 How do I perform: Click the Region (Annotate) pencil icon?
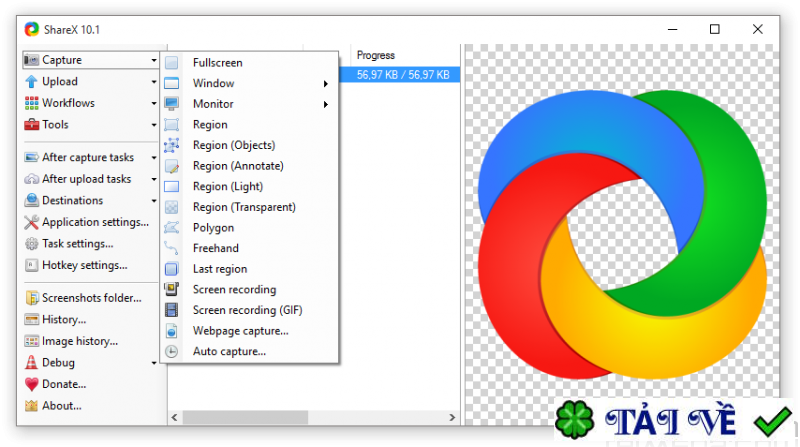tap(171, 166)
